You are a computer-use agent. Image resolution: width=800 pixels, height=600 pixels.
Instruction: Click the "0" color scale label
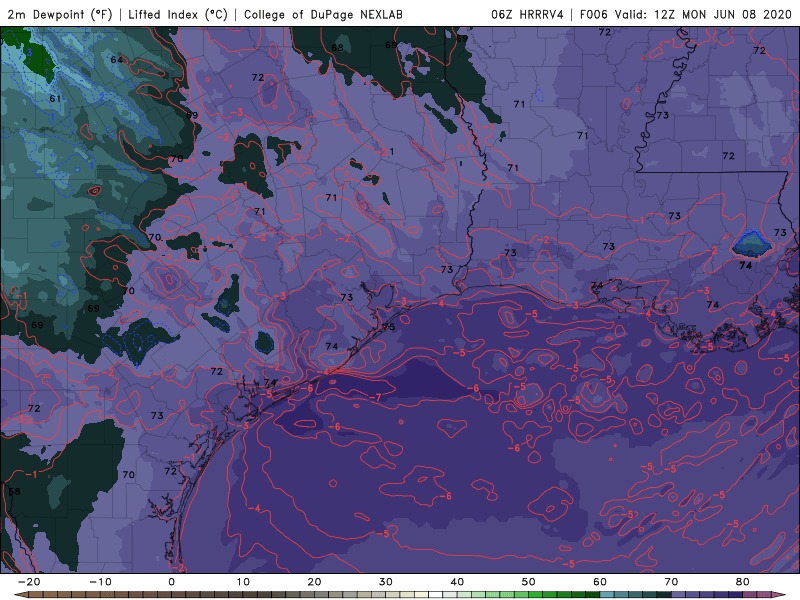tap(171, 582)
